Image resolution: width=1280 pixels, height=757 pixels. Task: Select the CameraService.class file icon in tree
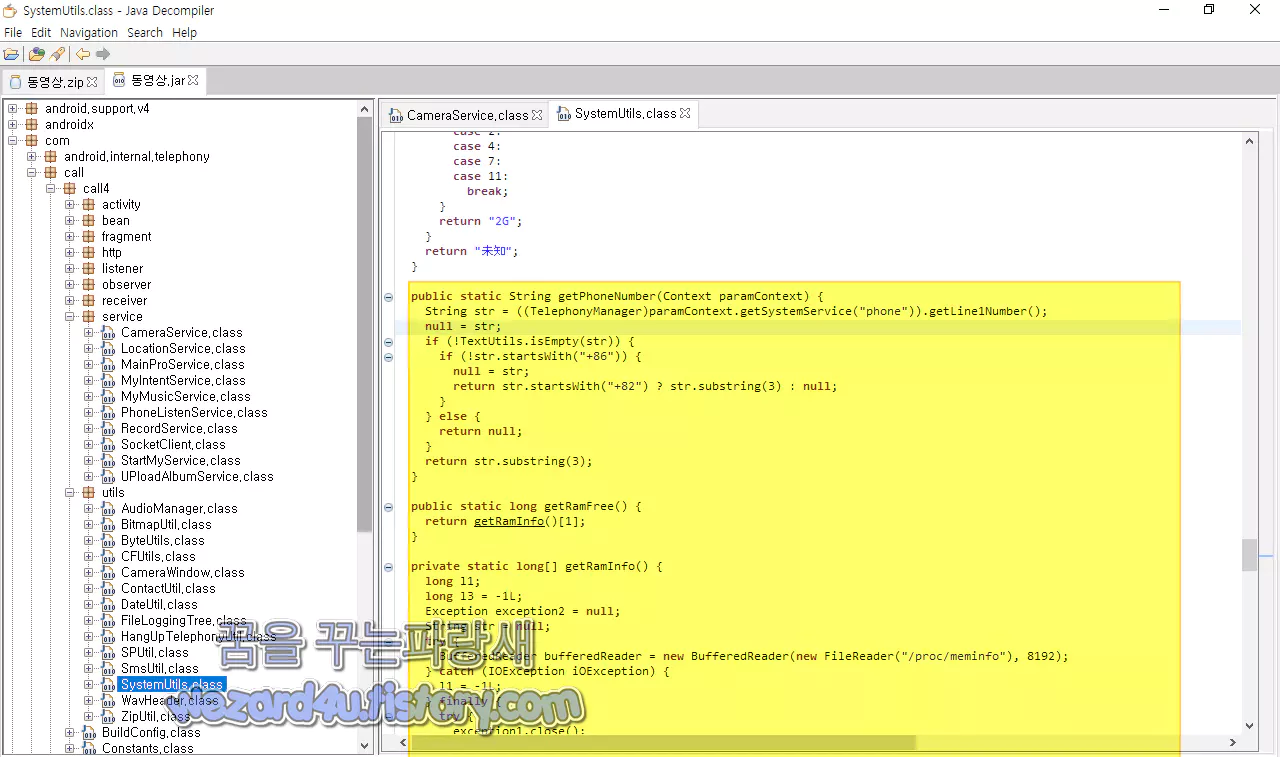(x=108, y=332)
